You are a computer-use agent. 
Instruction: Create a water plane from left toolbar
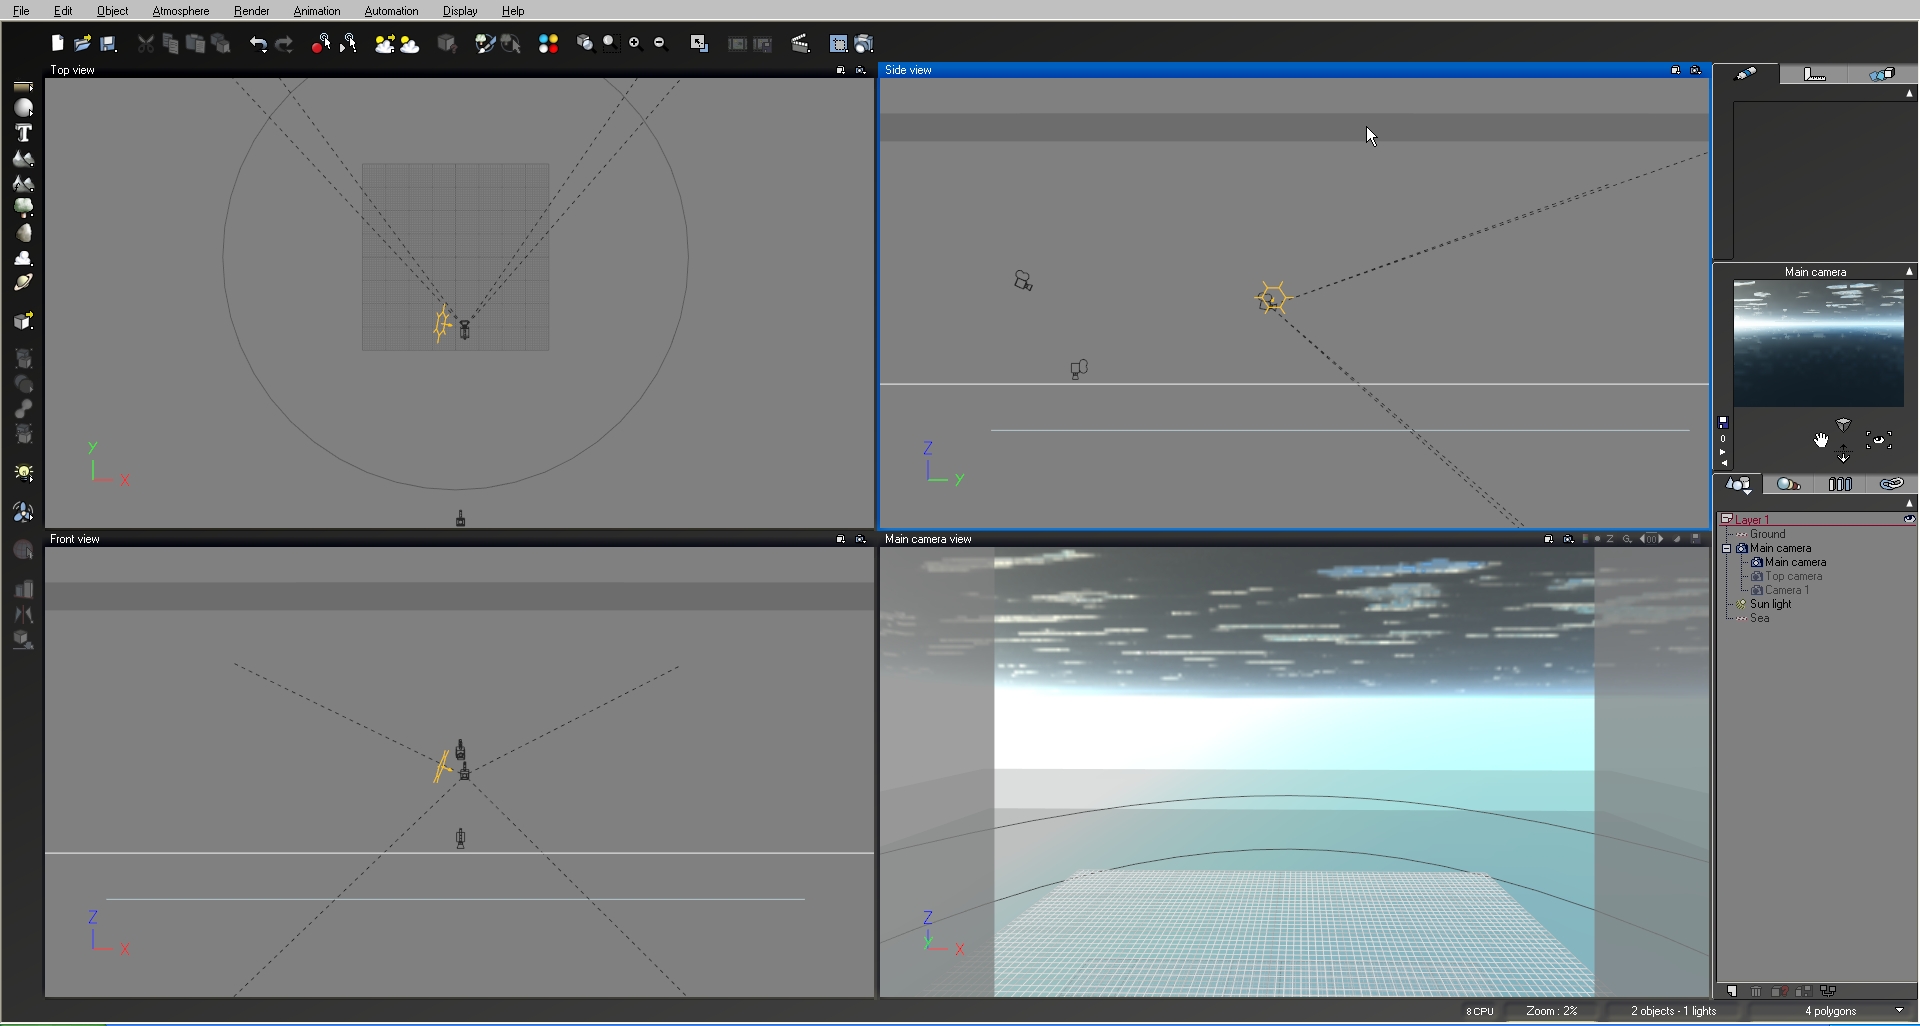pos(23,87)
